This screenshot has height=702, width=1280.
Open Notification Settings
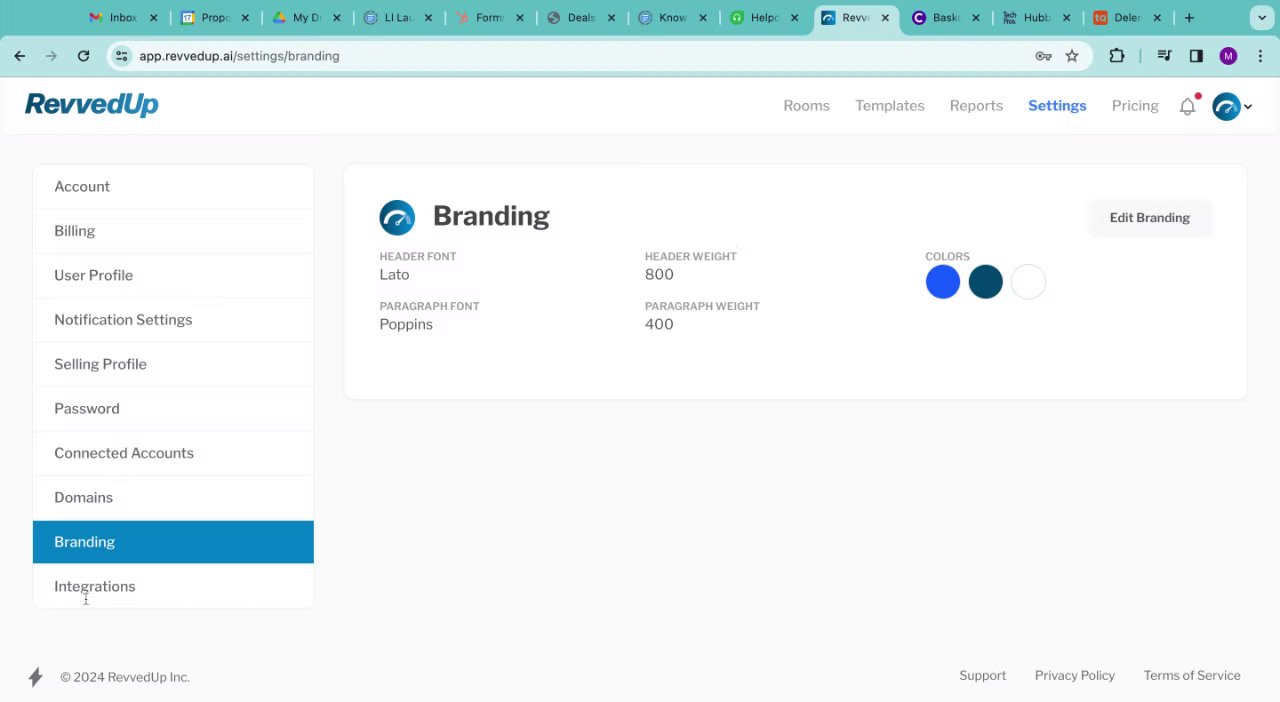coord(173,320)
